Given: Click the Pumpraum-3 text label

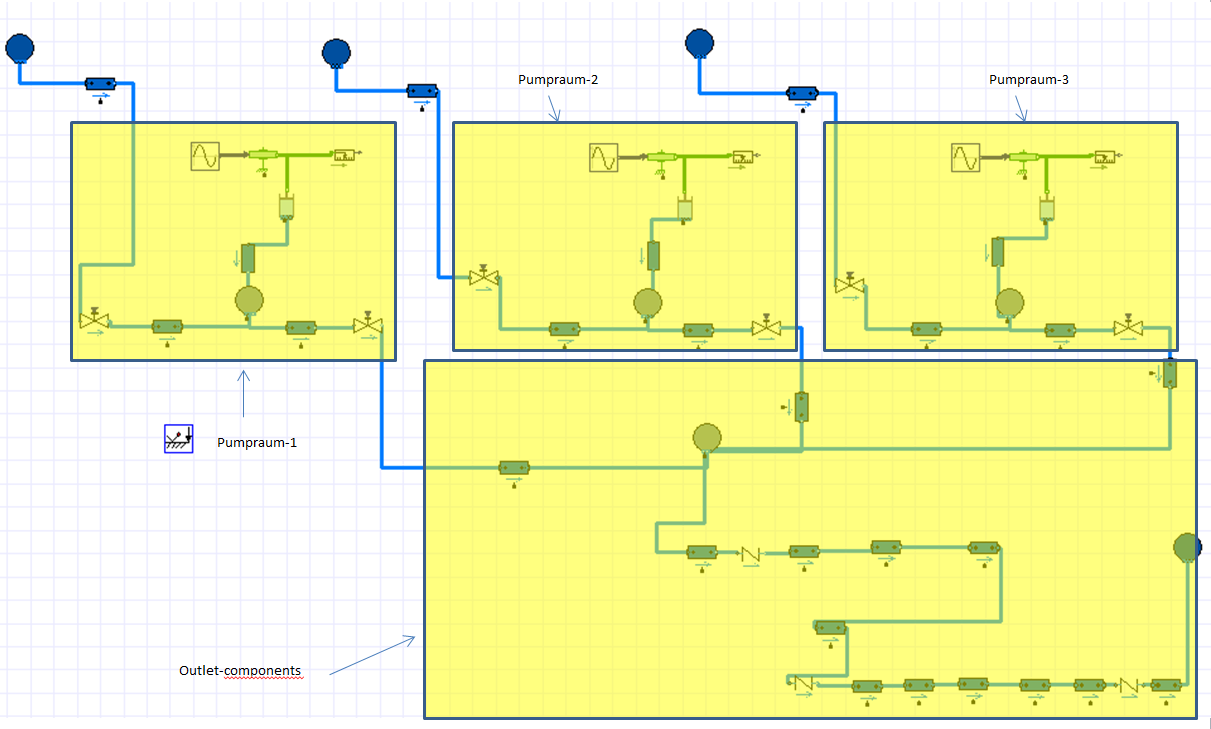Looking at the screenshot, I should point(1029,80).
